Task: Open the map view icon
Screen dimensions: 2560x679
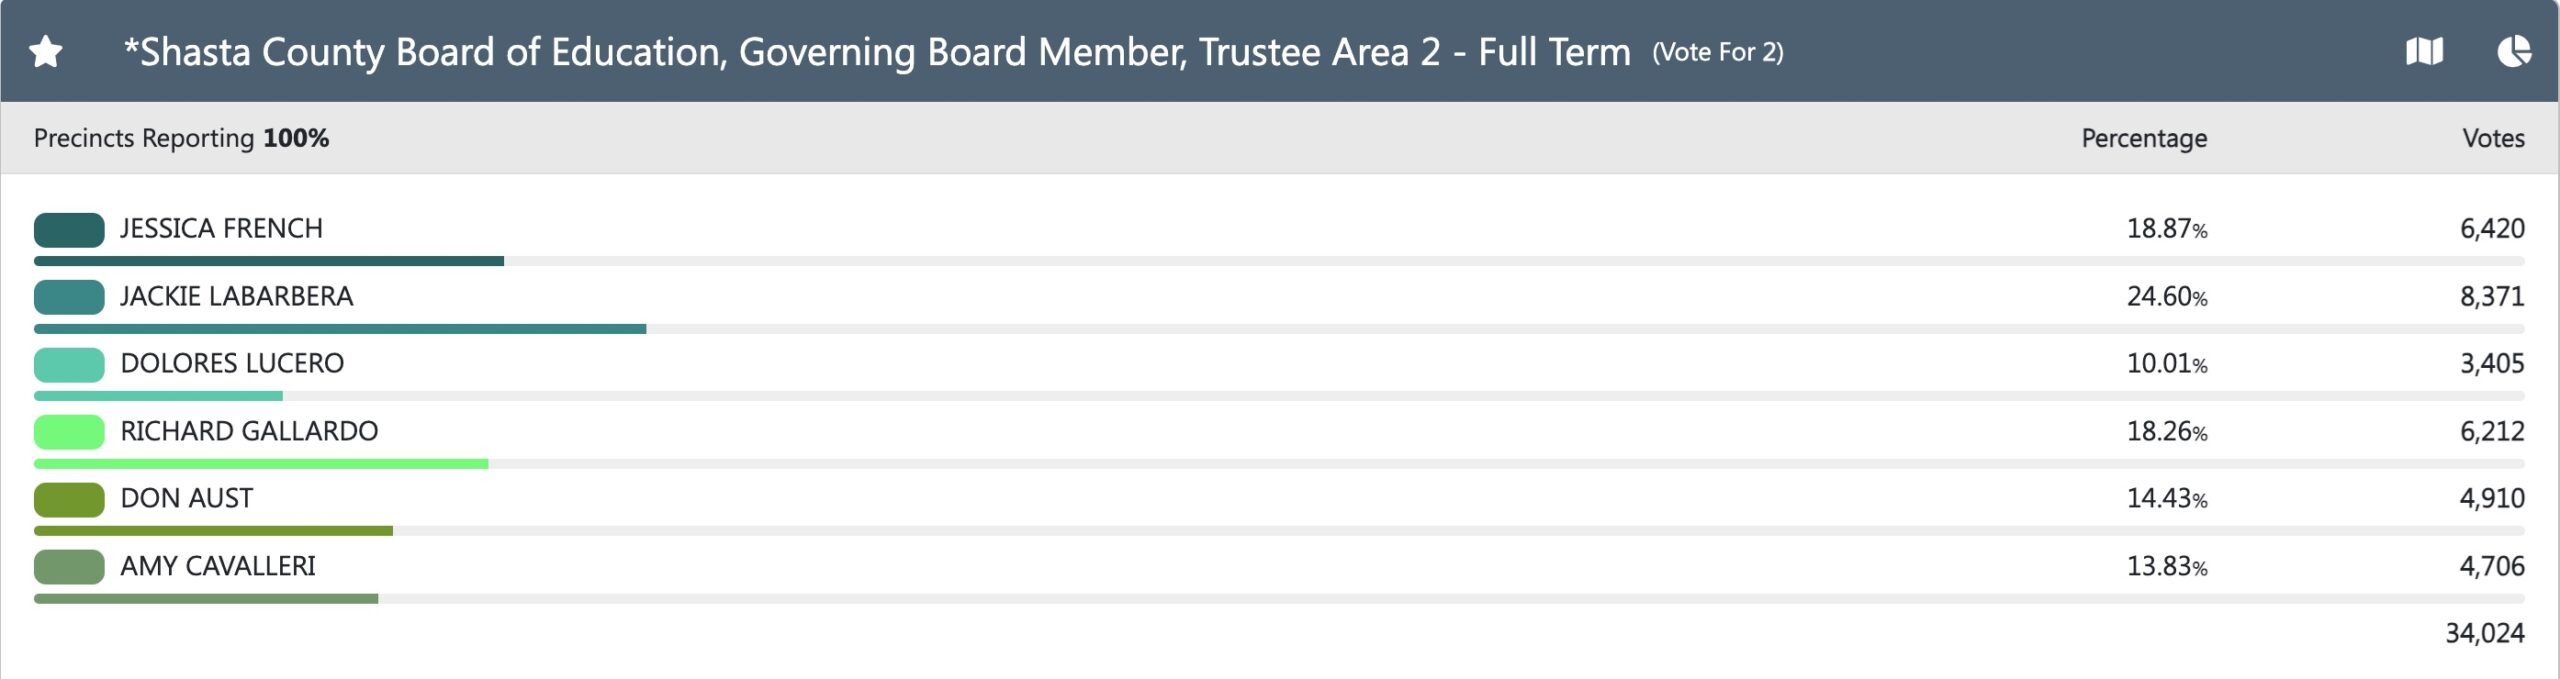Action: pos(2424,51)
